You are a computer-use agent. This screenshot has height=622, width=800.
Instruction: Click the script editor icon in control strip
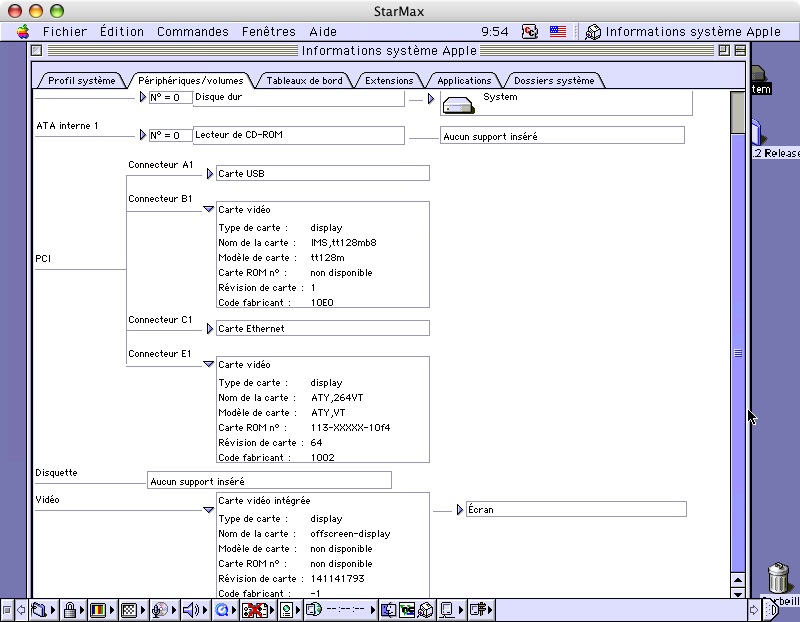point(407,610)
